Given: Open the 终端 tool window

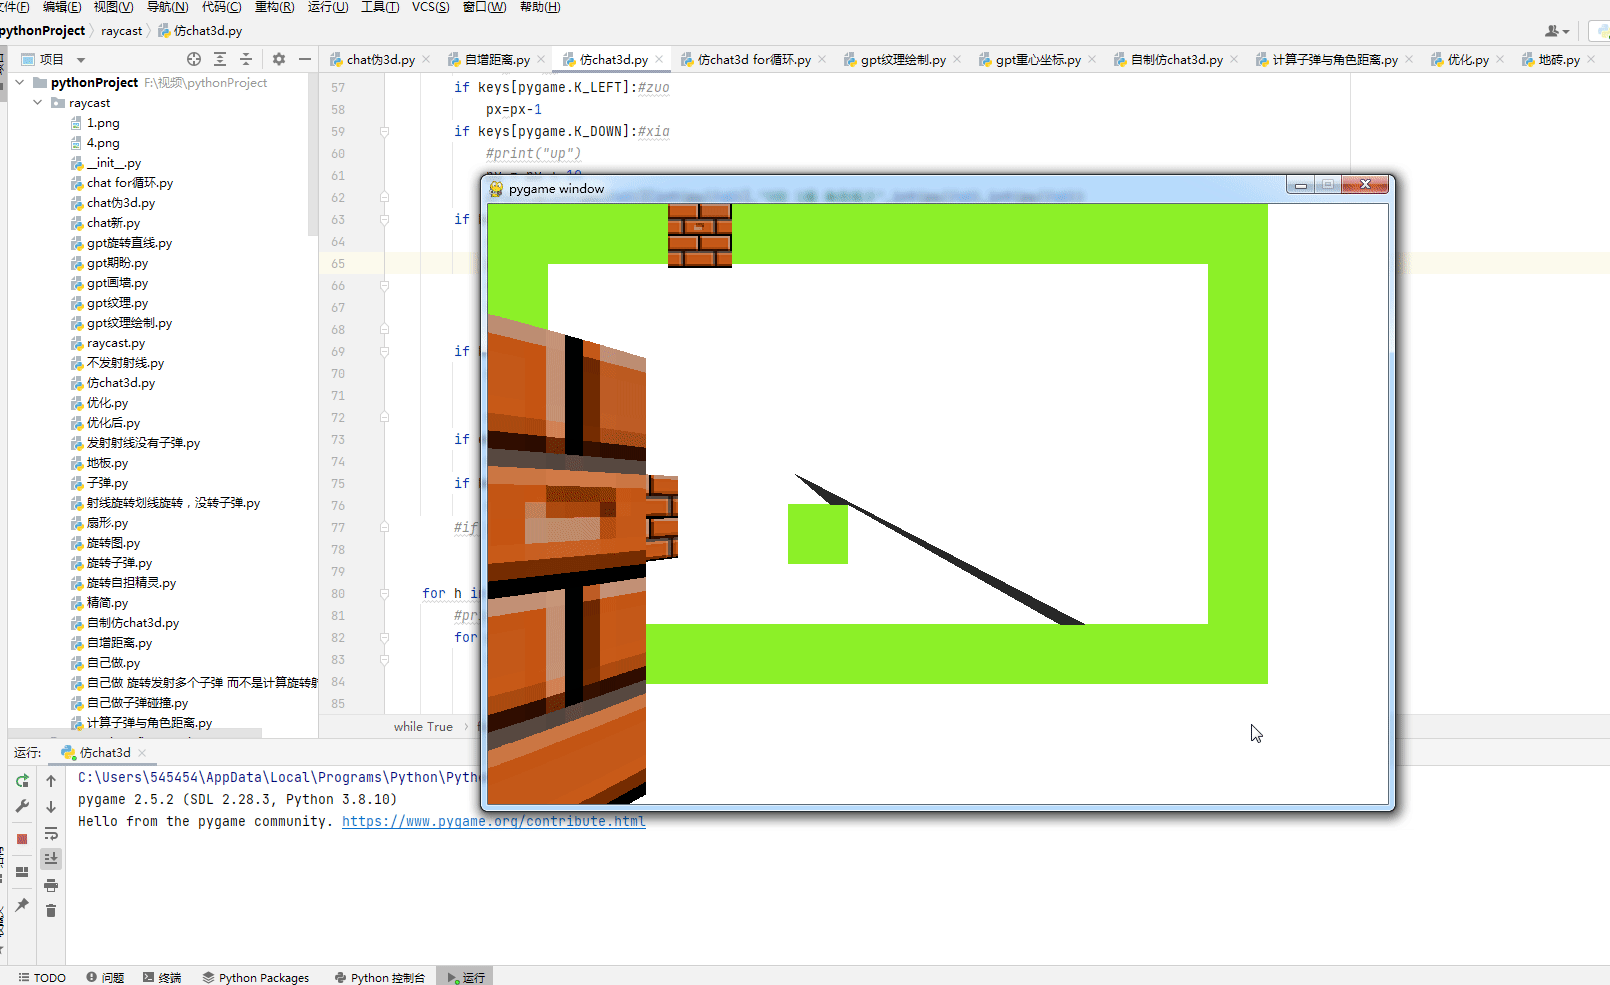Looking at the screenshot, I should click(162, 977).
